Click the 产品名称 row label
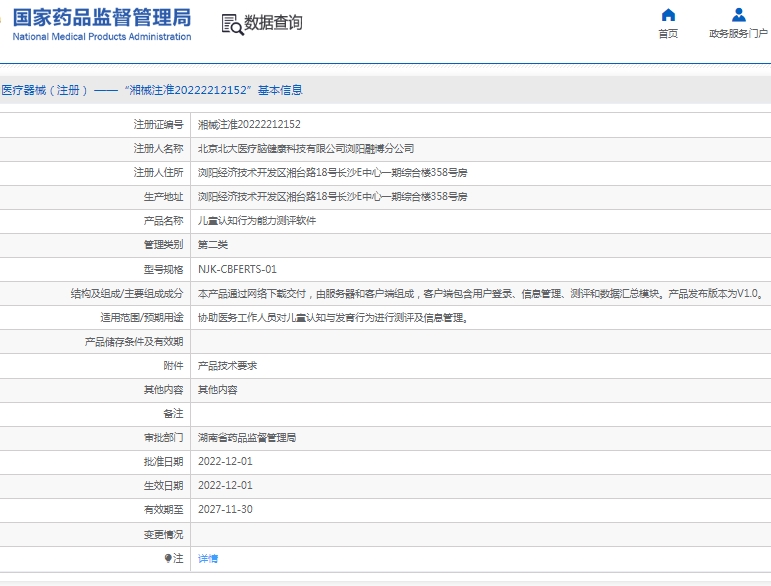This screenshot has height=586, width=771. (x=163, y=221)
